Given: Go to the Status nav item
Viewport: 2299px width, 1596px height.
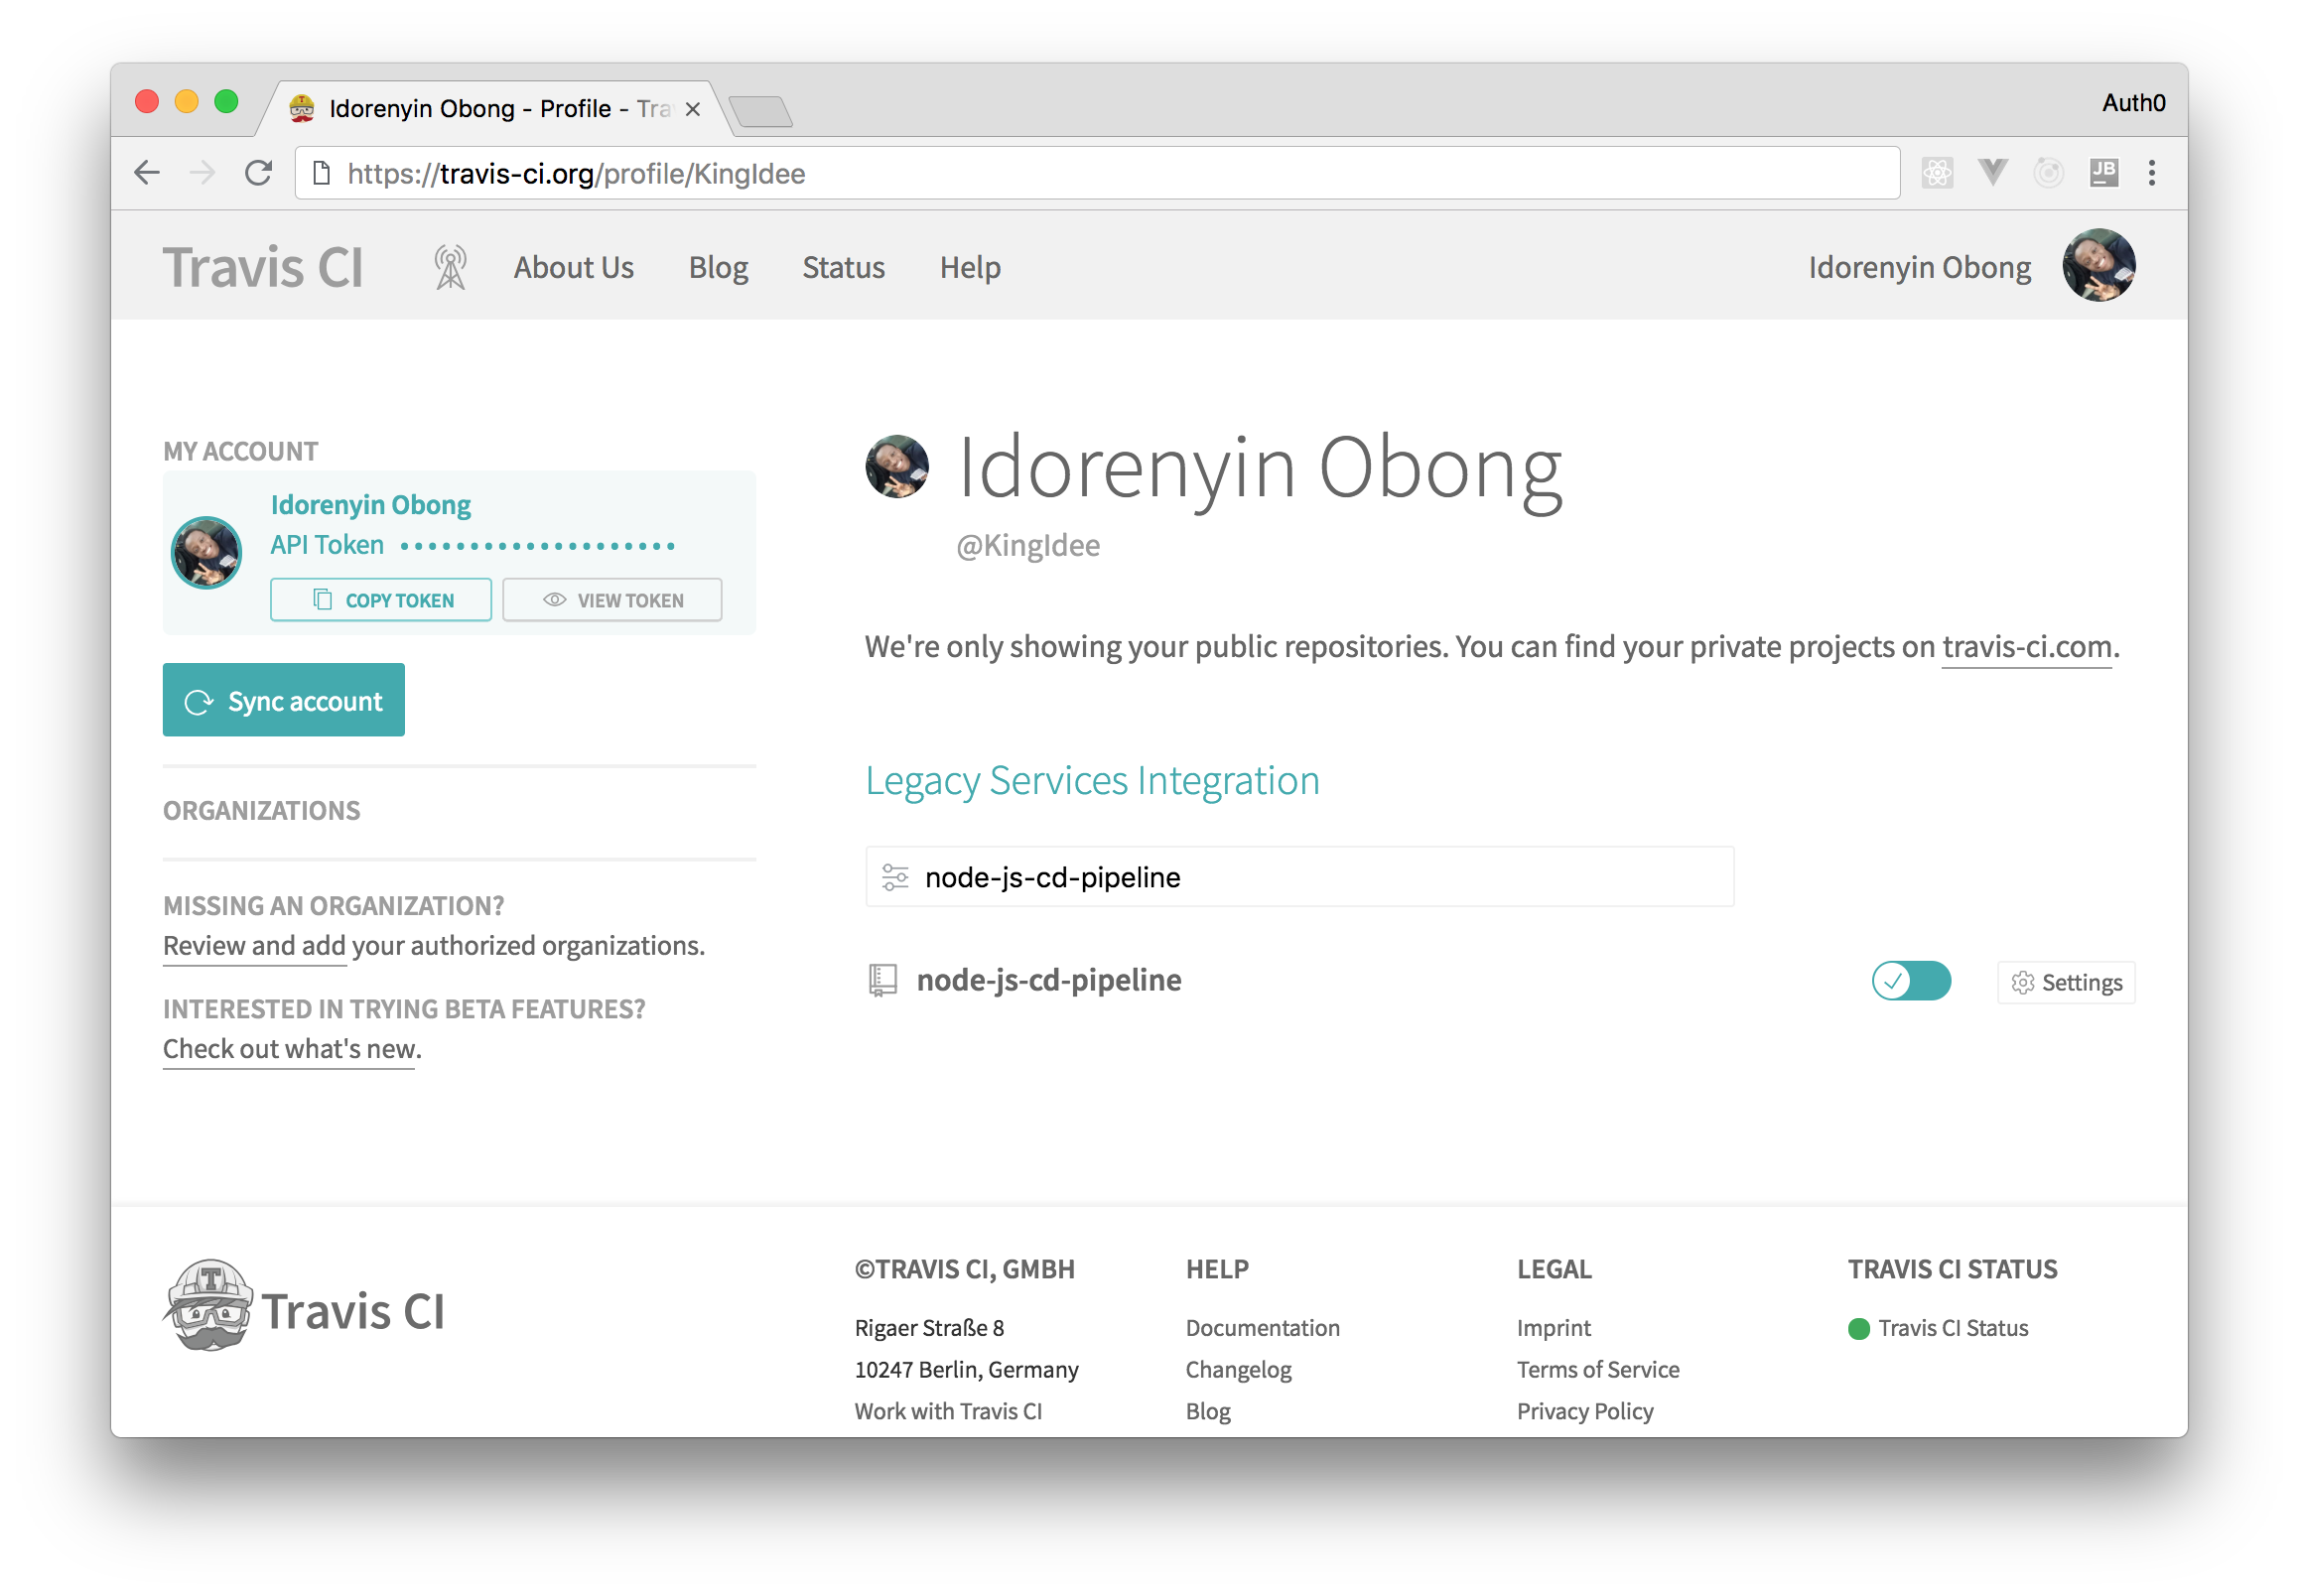Looking at the screenshot, I should pyautogui.click(x=843, y=267).
